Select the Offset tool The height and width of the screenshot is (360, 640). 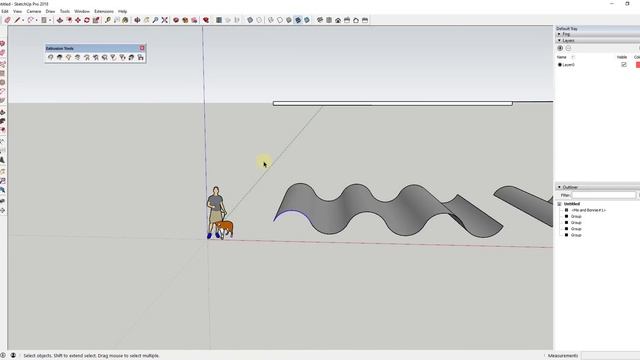pyautogui.click(x=69, y=20)
